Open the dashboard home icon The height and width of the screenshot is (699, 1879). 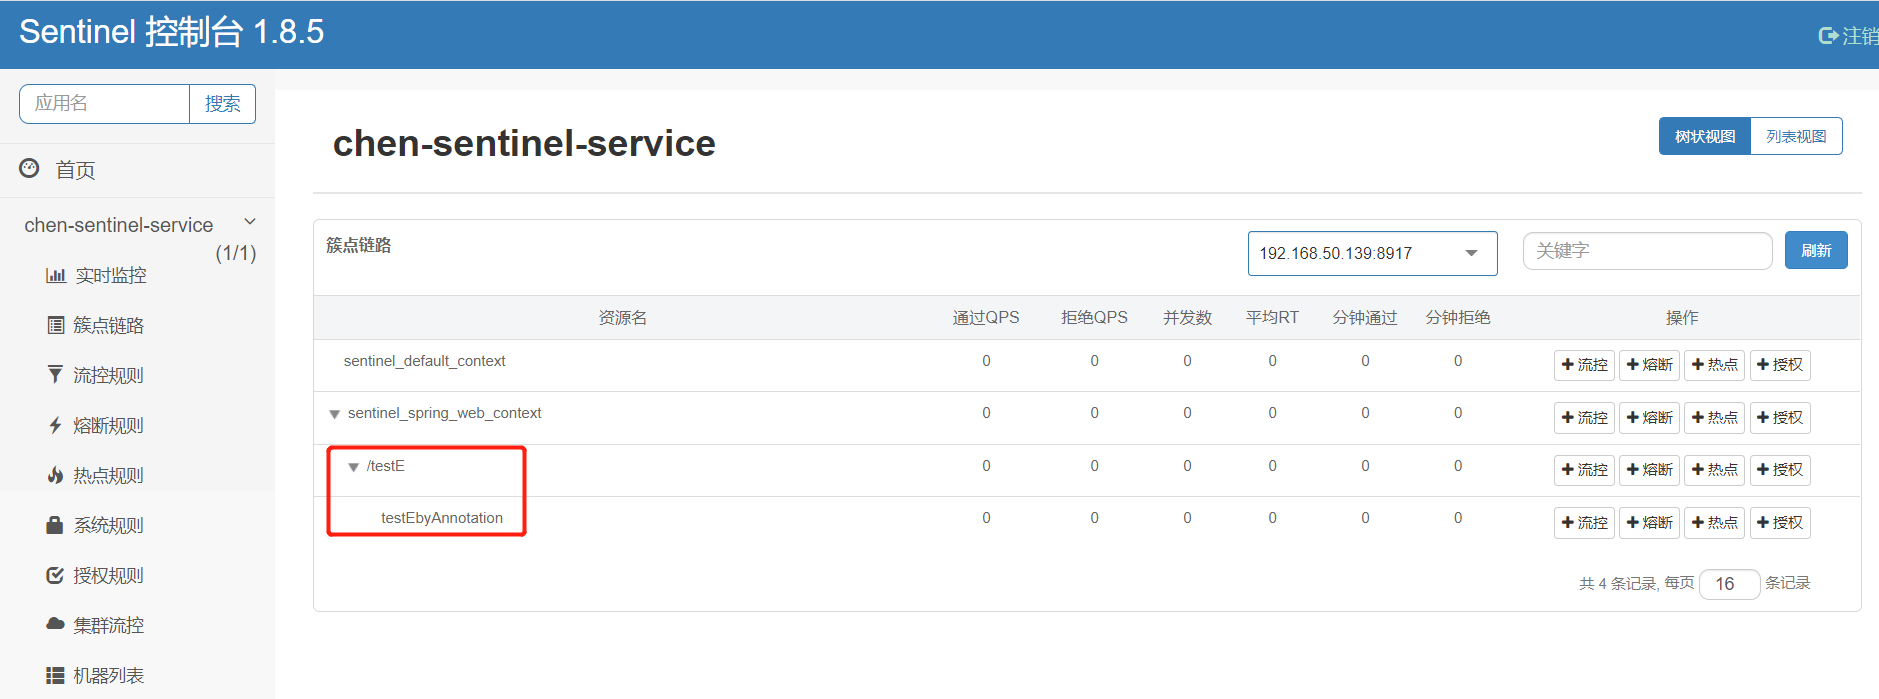[30, 169]
